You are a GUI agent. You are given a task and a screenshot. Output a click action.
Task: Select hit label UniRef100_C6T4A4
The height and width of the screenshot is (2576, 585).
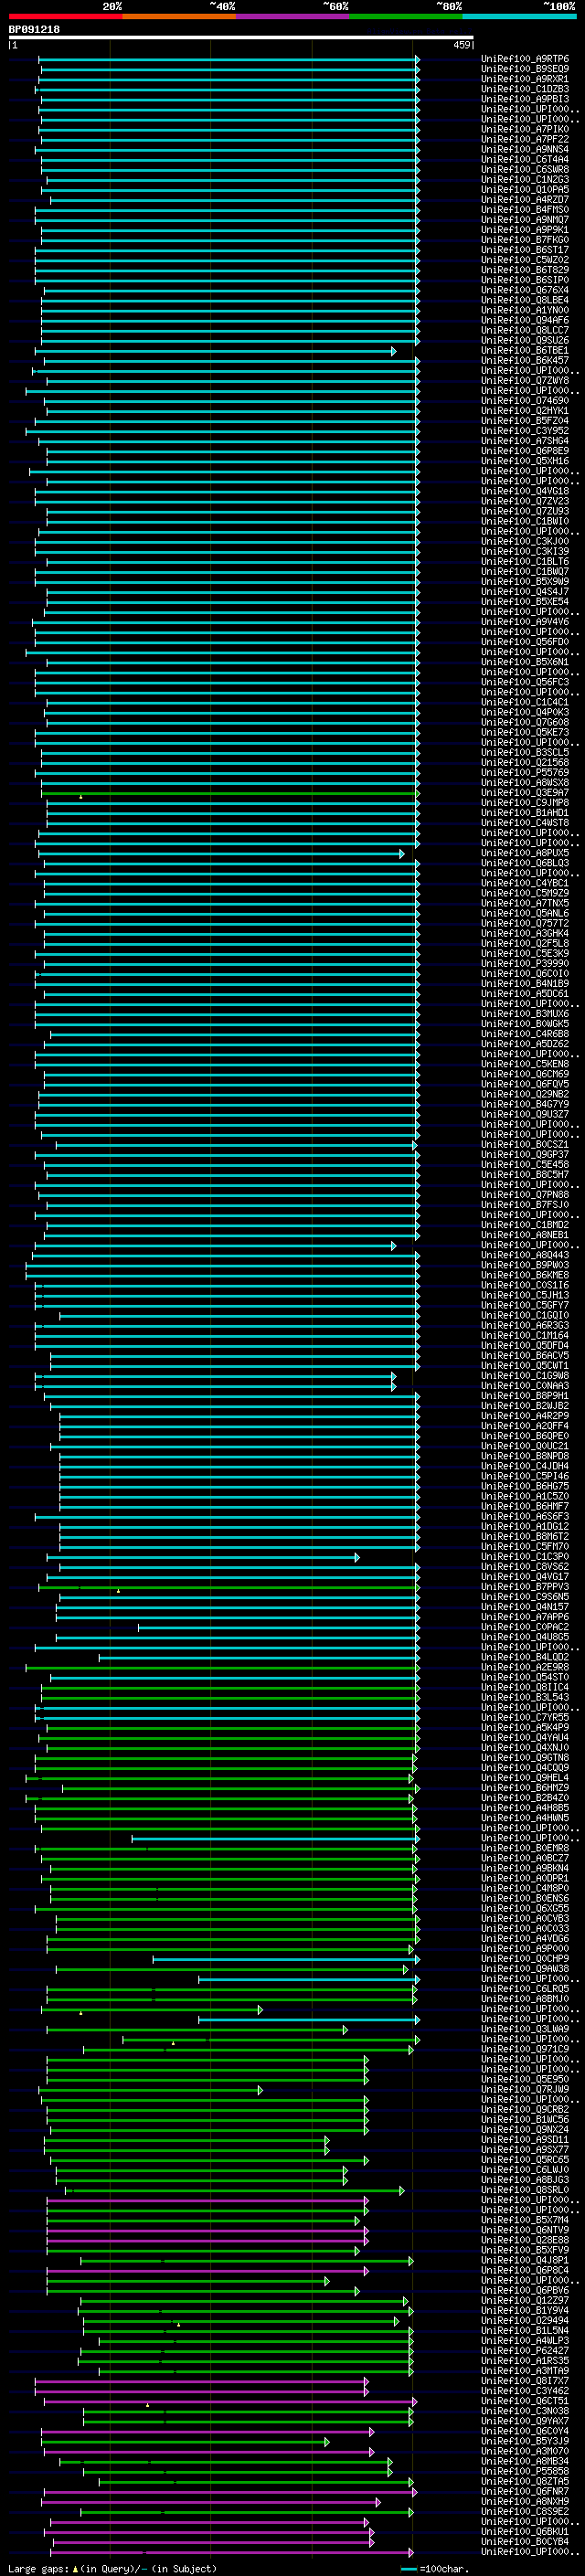(525, 159)
